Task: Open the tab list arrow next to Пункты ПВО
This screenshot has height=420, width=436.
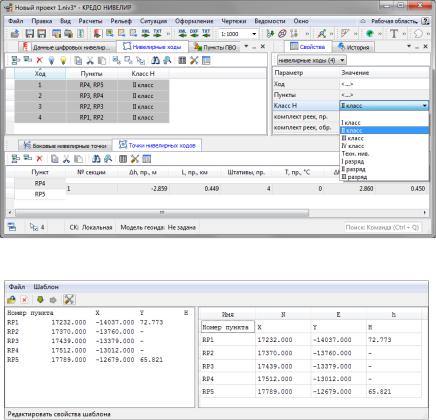Action: (246, 46)
